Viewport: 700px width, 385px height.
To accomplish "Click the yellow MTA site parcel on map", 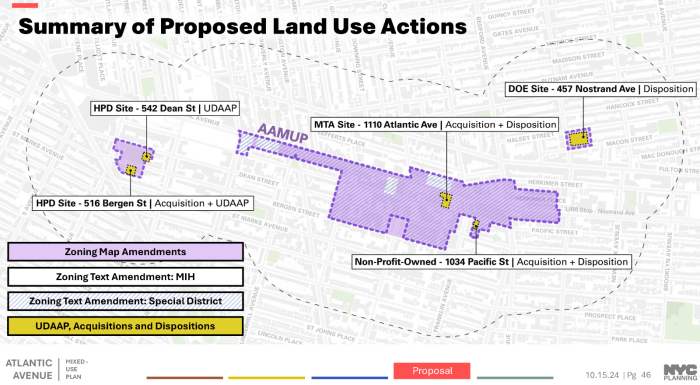I will (x=446, y=200).
